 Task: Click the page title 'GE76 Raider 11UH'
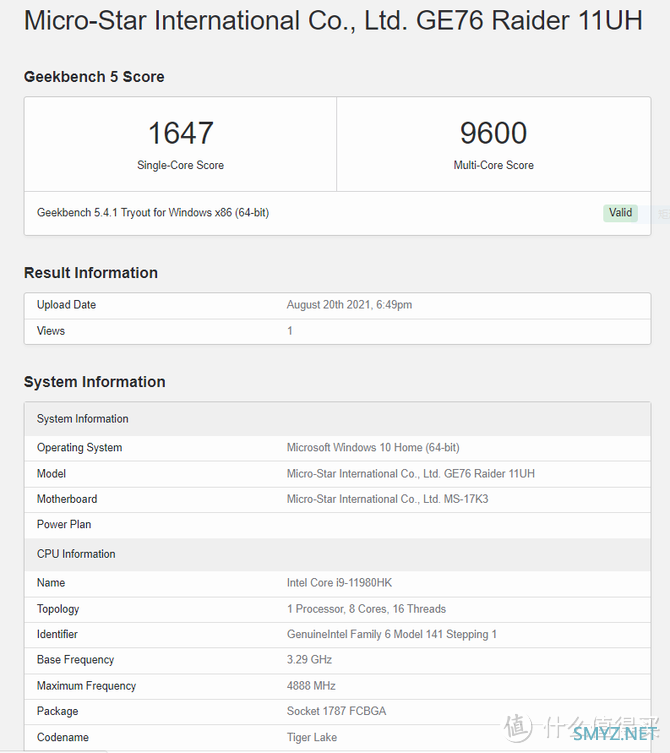(529, 21)
